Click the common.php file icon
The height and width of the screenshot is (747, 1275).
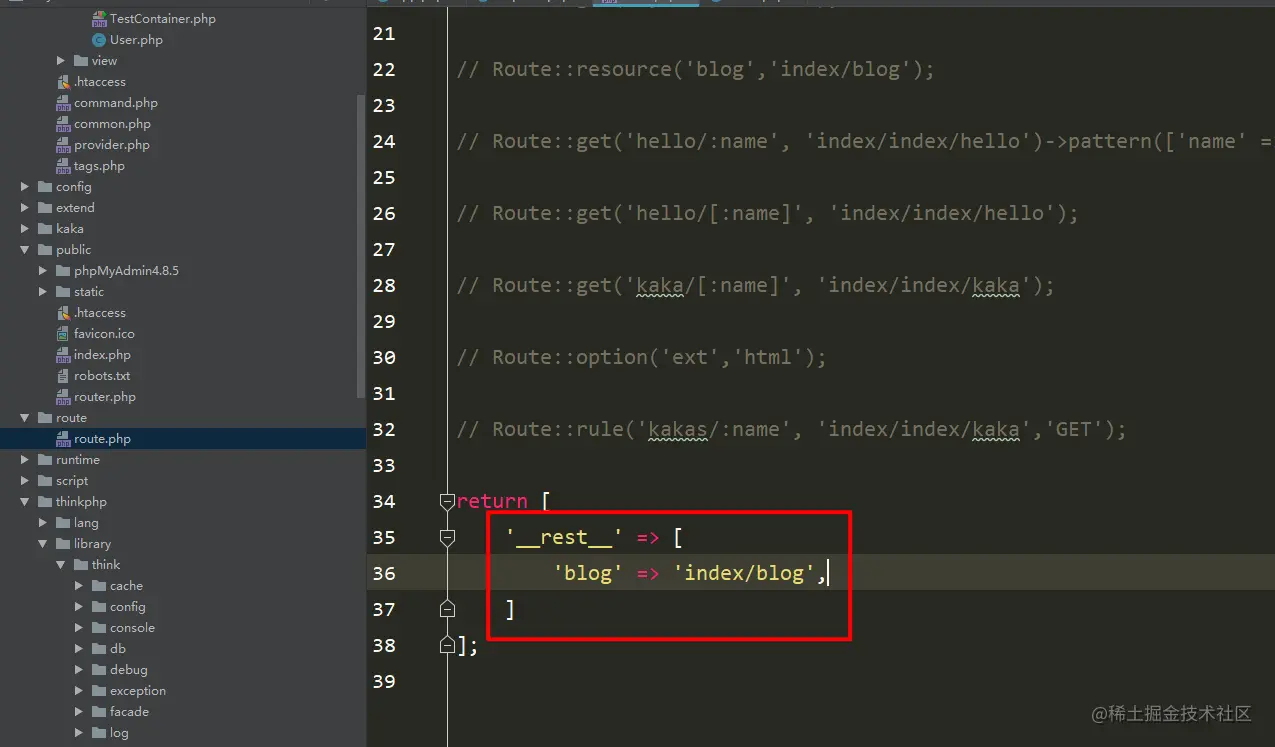(x=64, y=124)
